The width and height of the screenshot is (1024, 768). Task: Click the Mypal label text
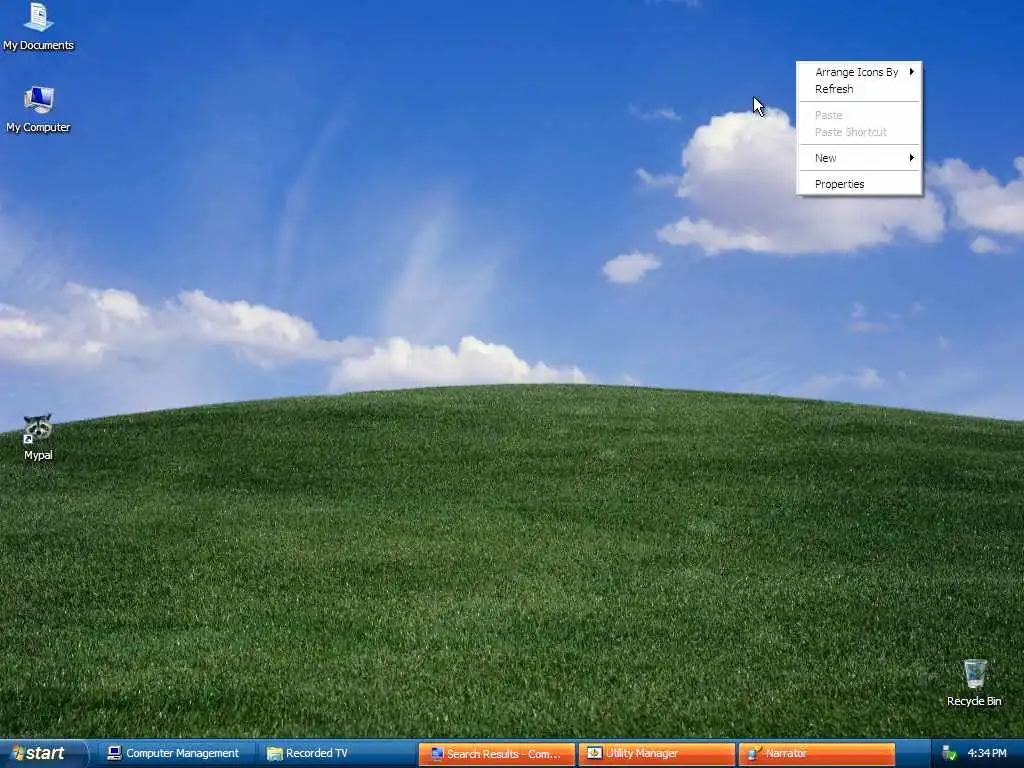coord(38,455)
